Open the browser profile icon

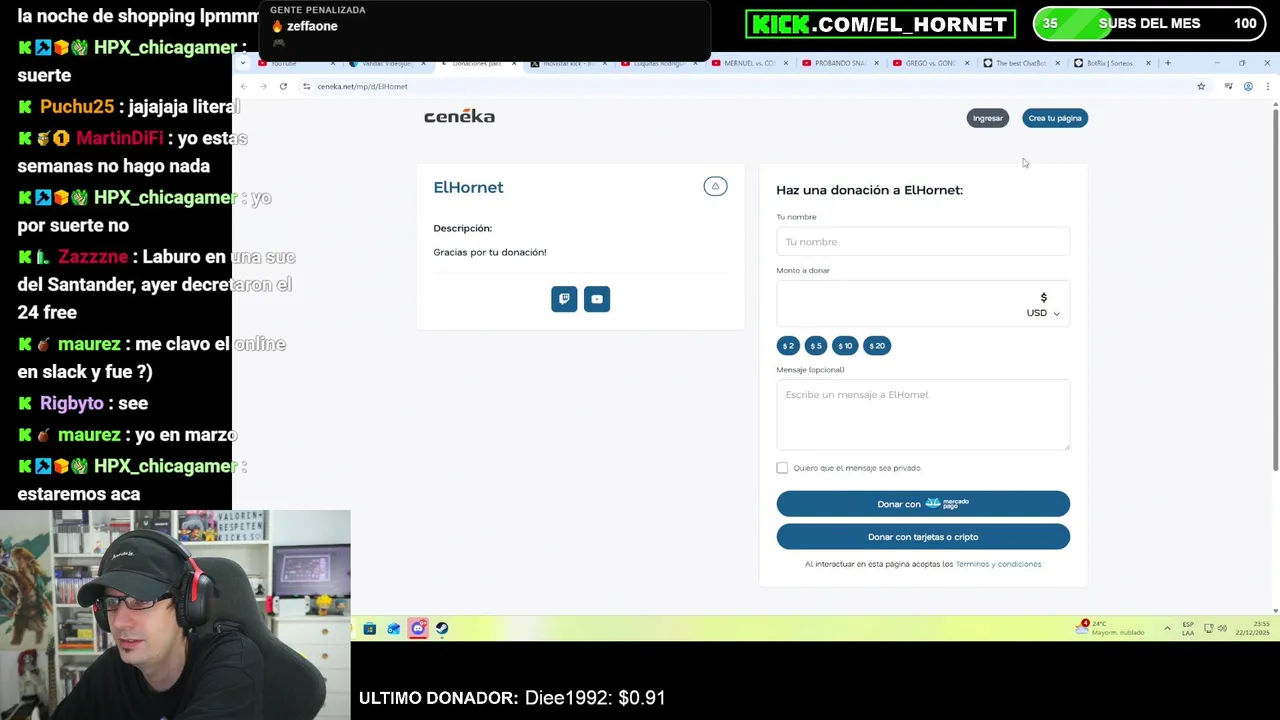[x=1248, y=86]
